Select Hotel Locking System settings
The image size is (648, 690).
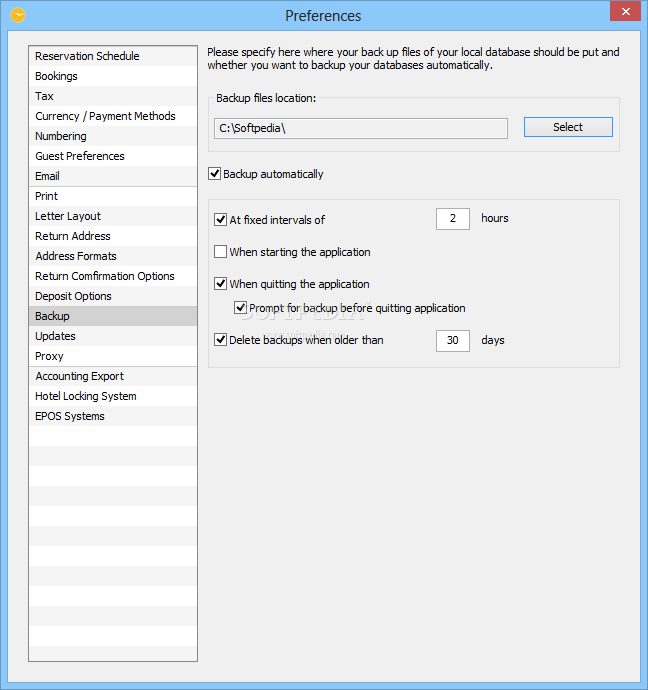(113, 396)
